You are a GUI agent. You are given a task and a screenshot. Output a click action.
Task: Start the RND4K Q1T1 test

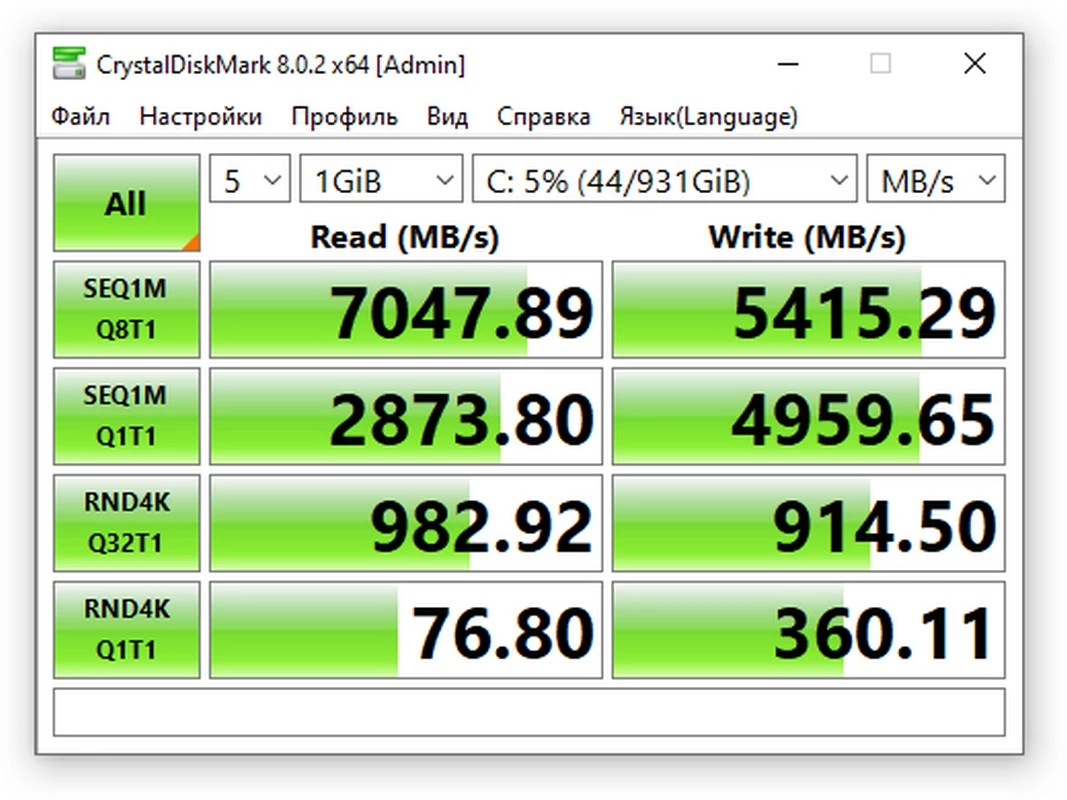[x=127, y=630]
